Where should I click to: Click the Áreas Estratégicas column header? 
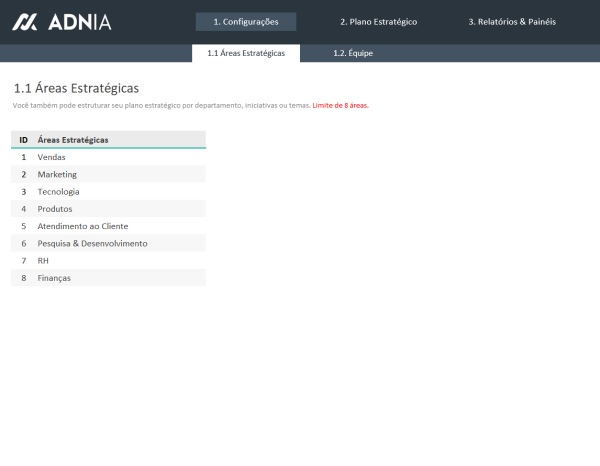coord(73,140)
